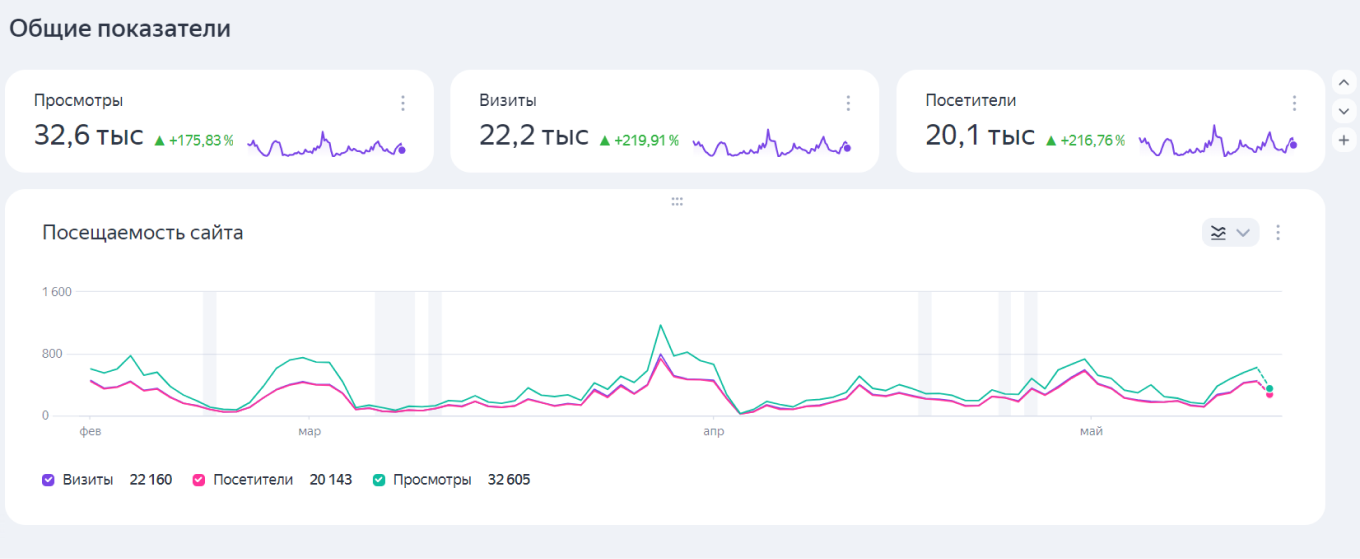The height and width of the screenshot is (559, 1360).
Task: Click the Визиты 22,2 тыс value
Action: 534,136
